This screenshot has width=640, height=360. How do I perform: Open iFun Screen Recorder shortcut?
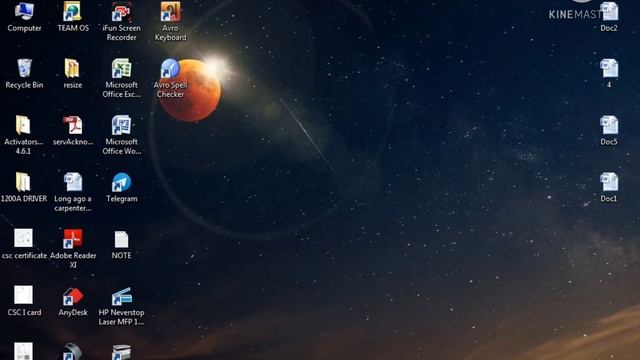(x=121, y=21)
